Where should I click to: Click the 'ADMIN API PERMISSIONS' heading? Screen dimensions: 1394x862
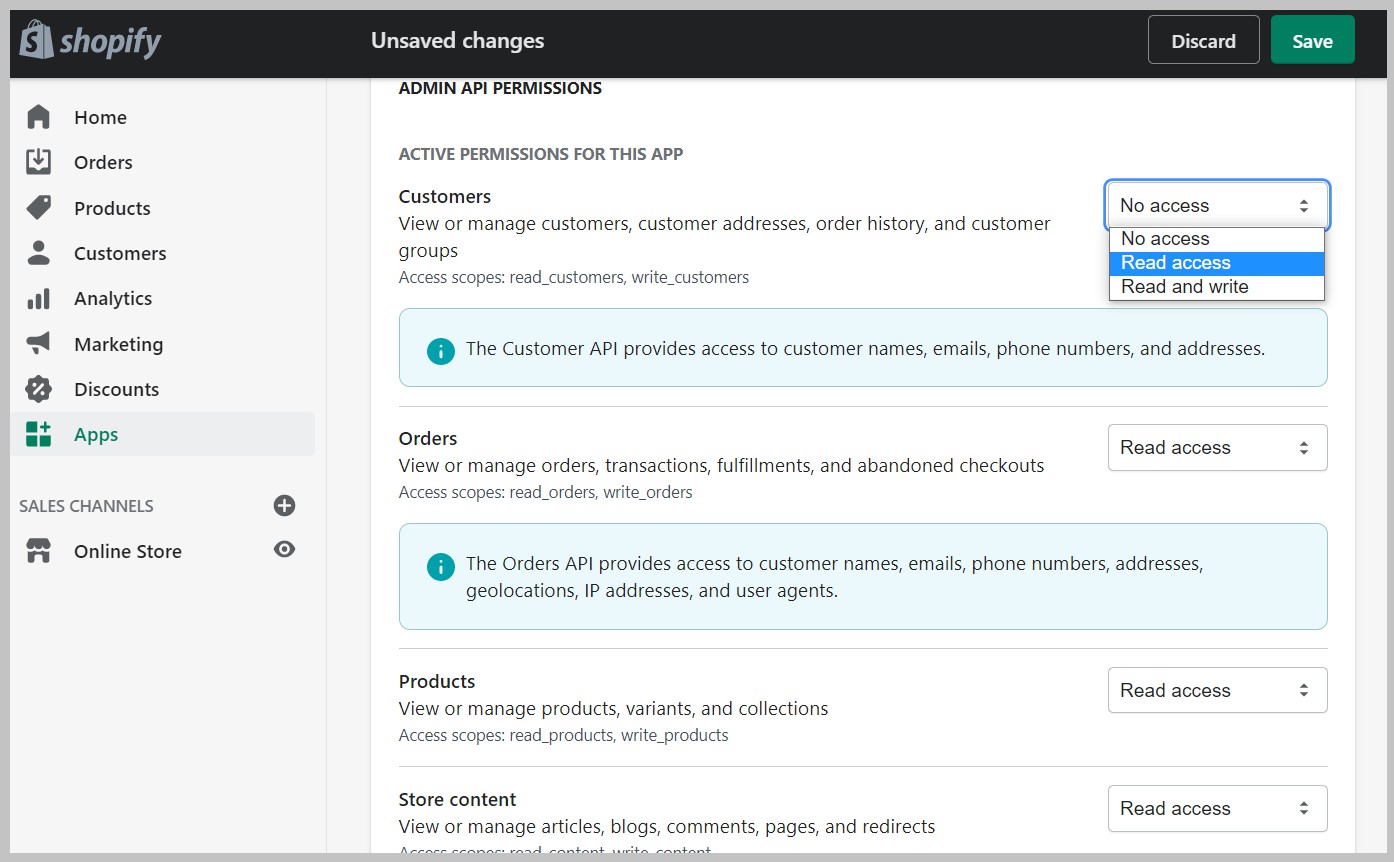[x=500, y=88]
